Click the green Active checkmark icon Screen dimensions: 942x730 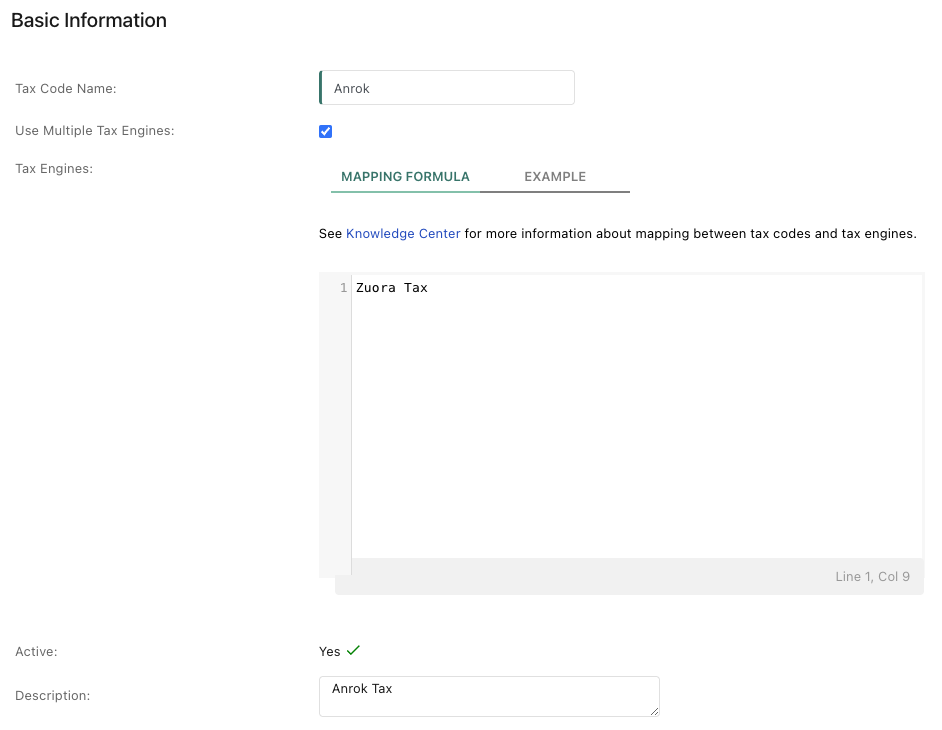[353, 650]
